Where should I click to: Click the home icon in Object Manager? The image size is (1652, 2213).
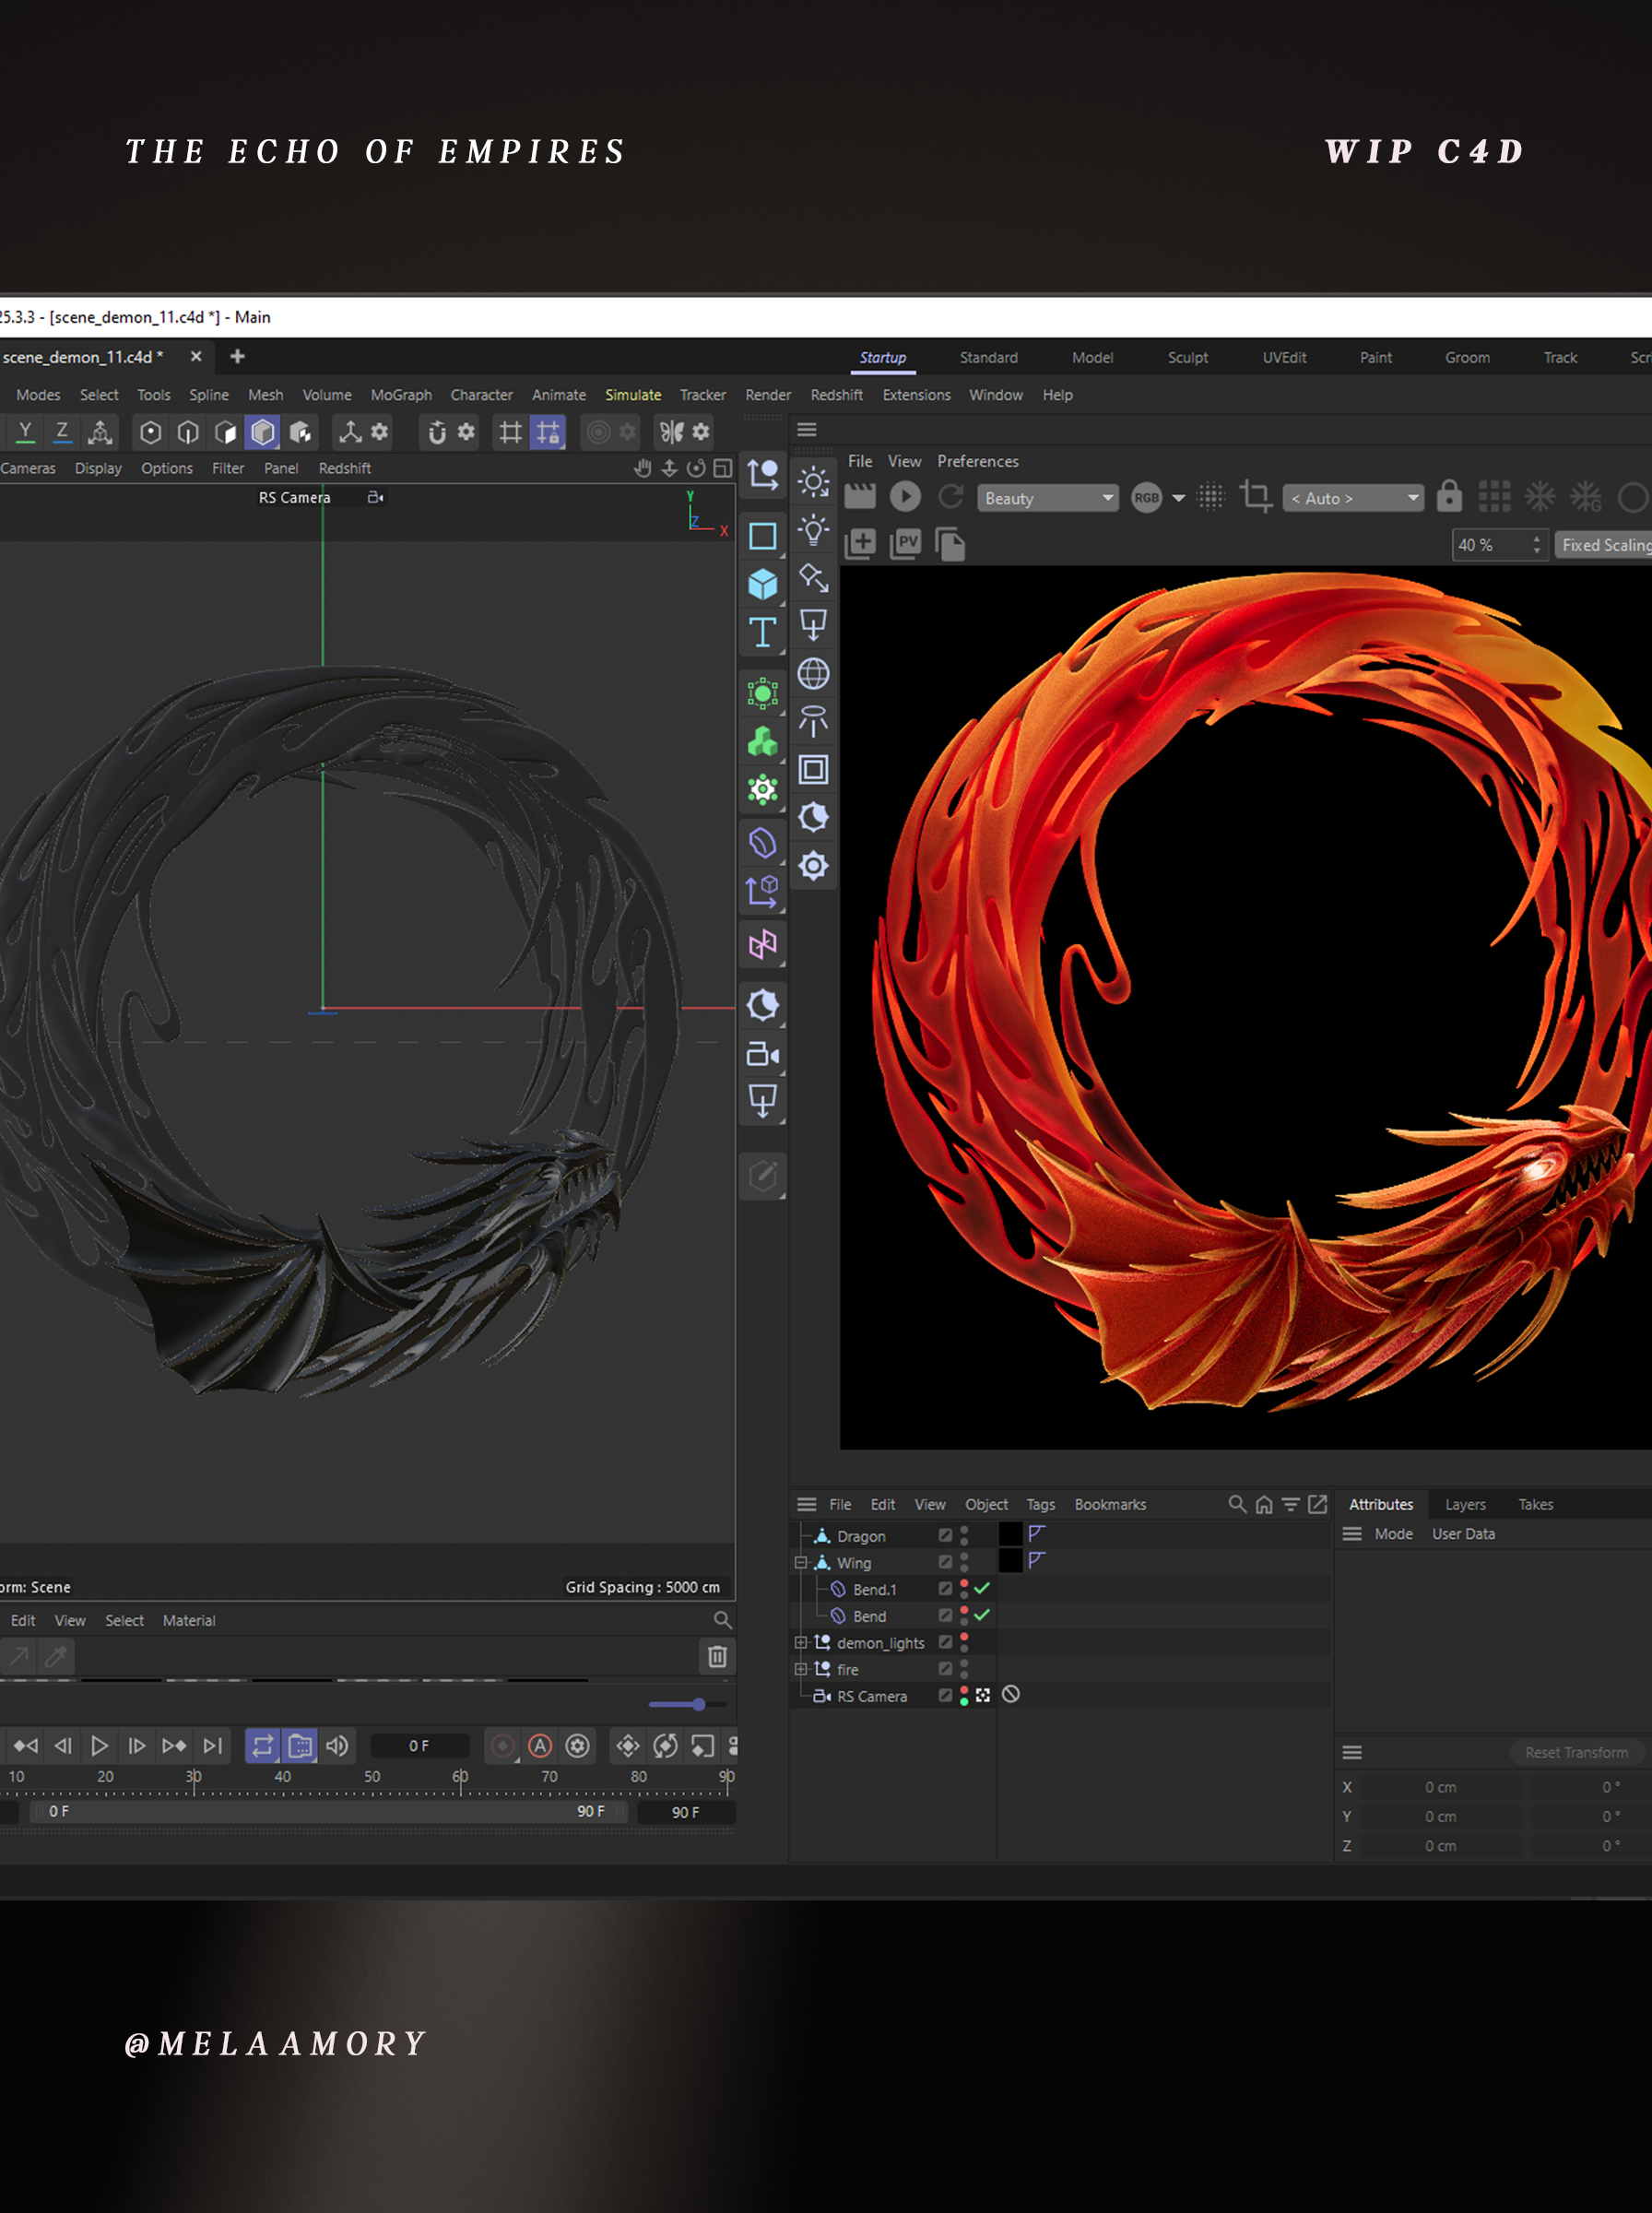click(1264, 1504)
